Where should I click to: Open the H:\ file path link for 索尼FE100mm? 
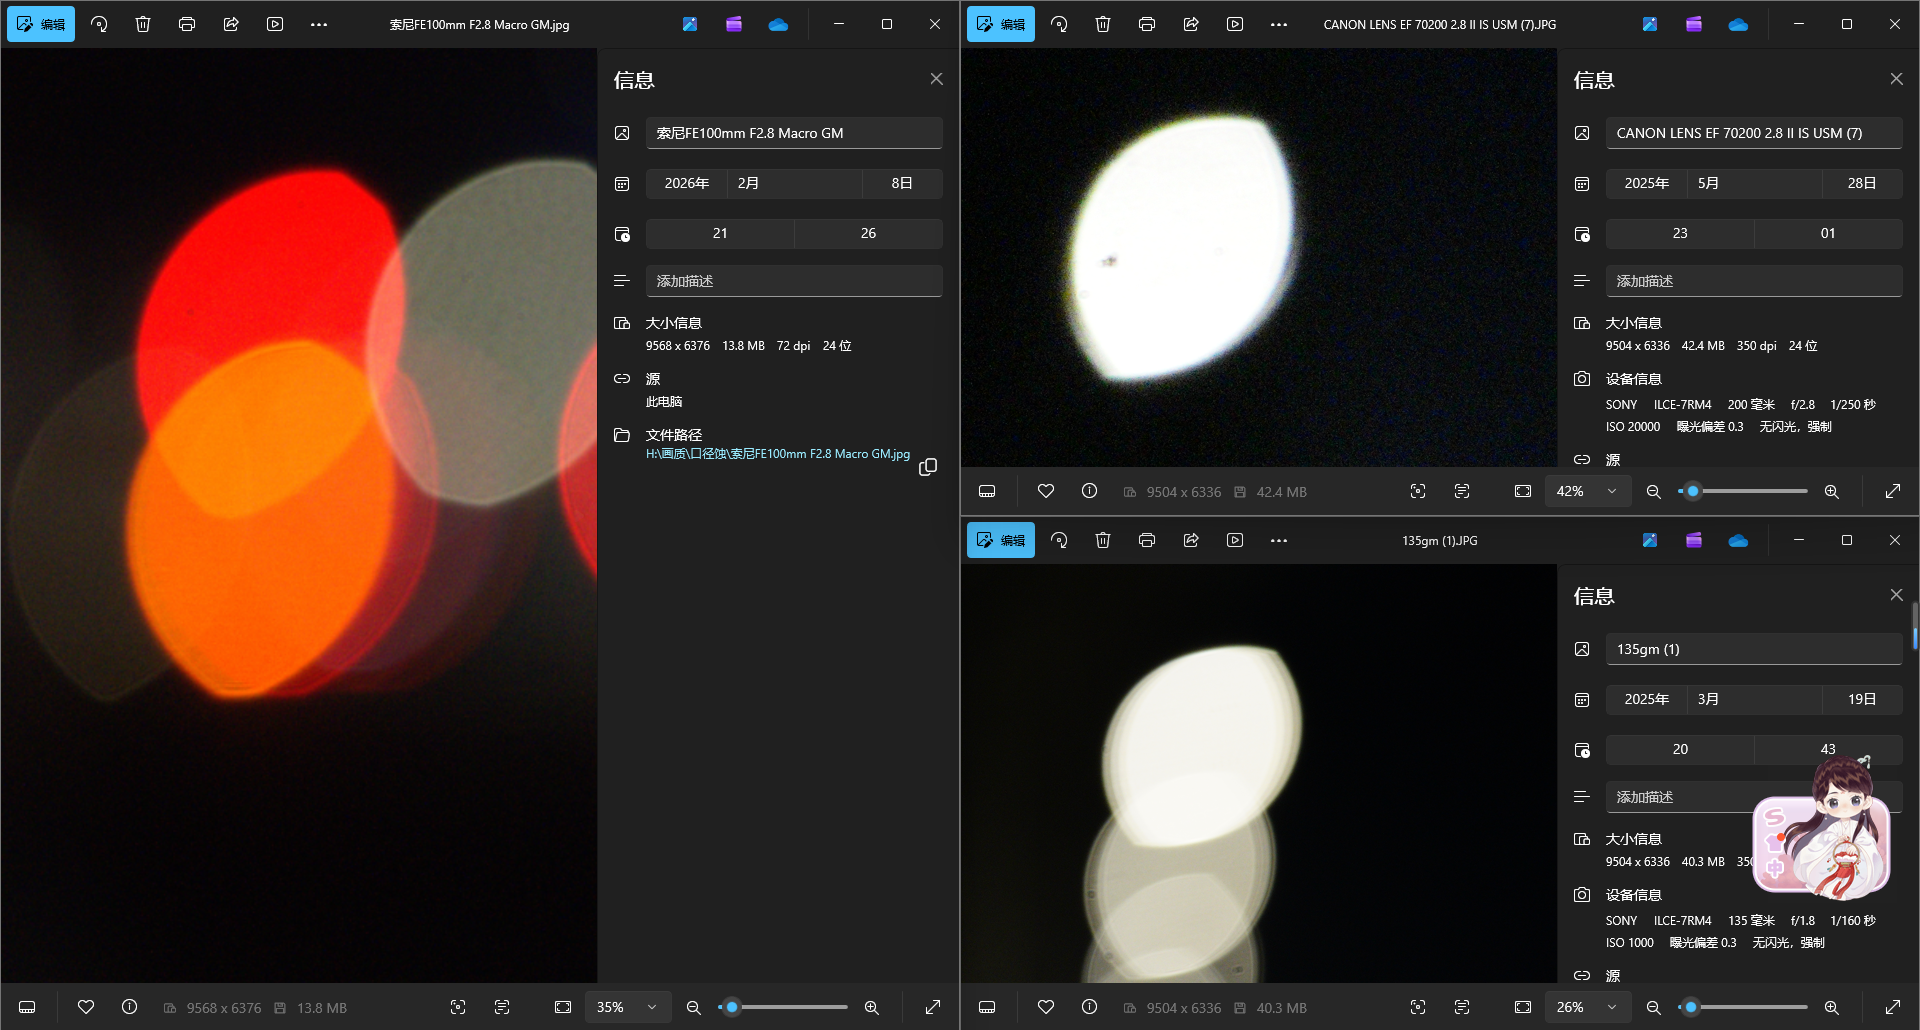tap(777, 454)
